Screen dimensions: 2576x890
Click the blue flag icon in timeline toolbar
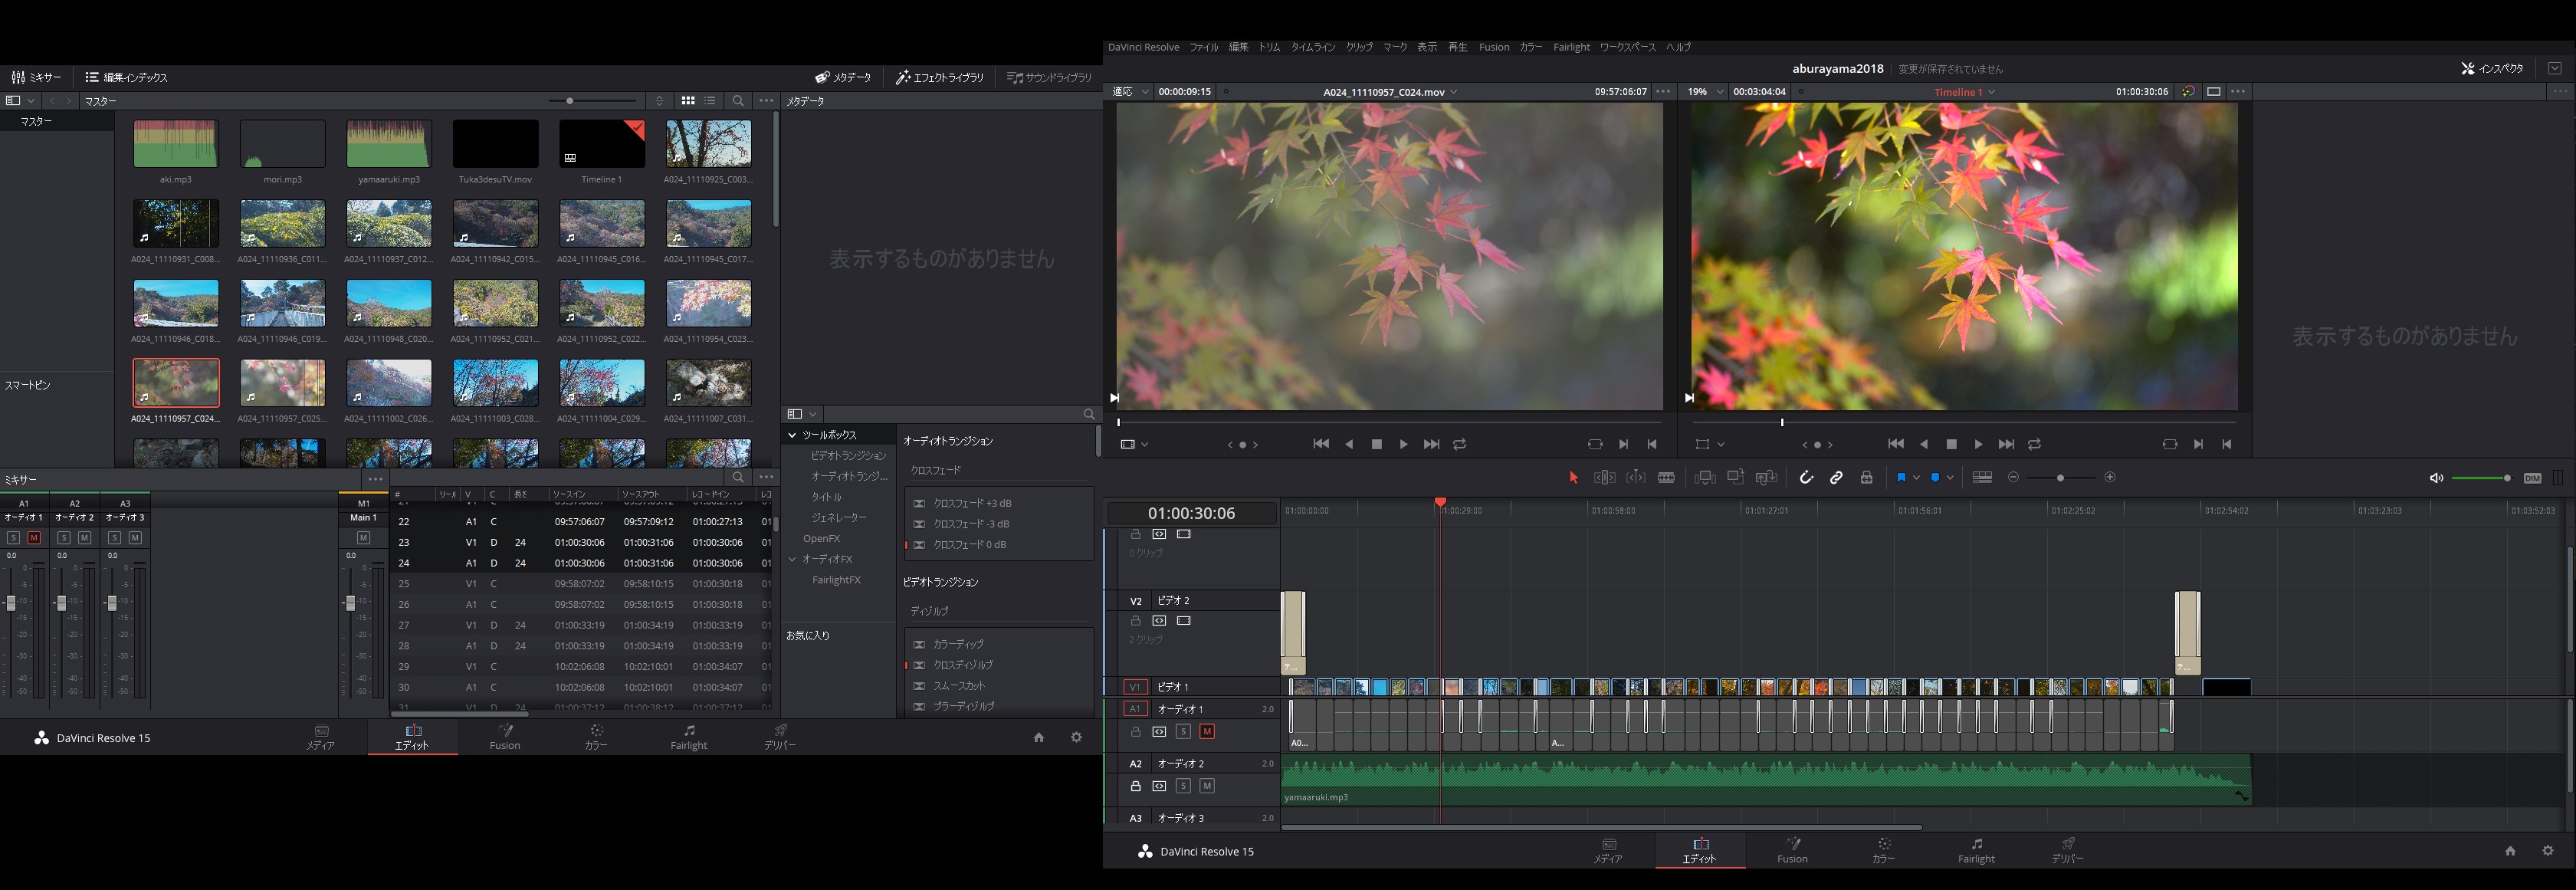tap(1901, 478)
